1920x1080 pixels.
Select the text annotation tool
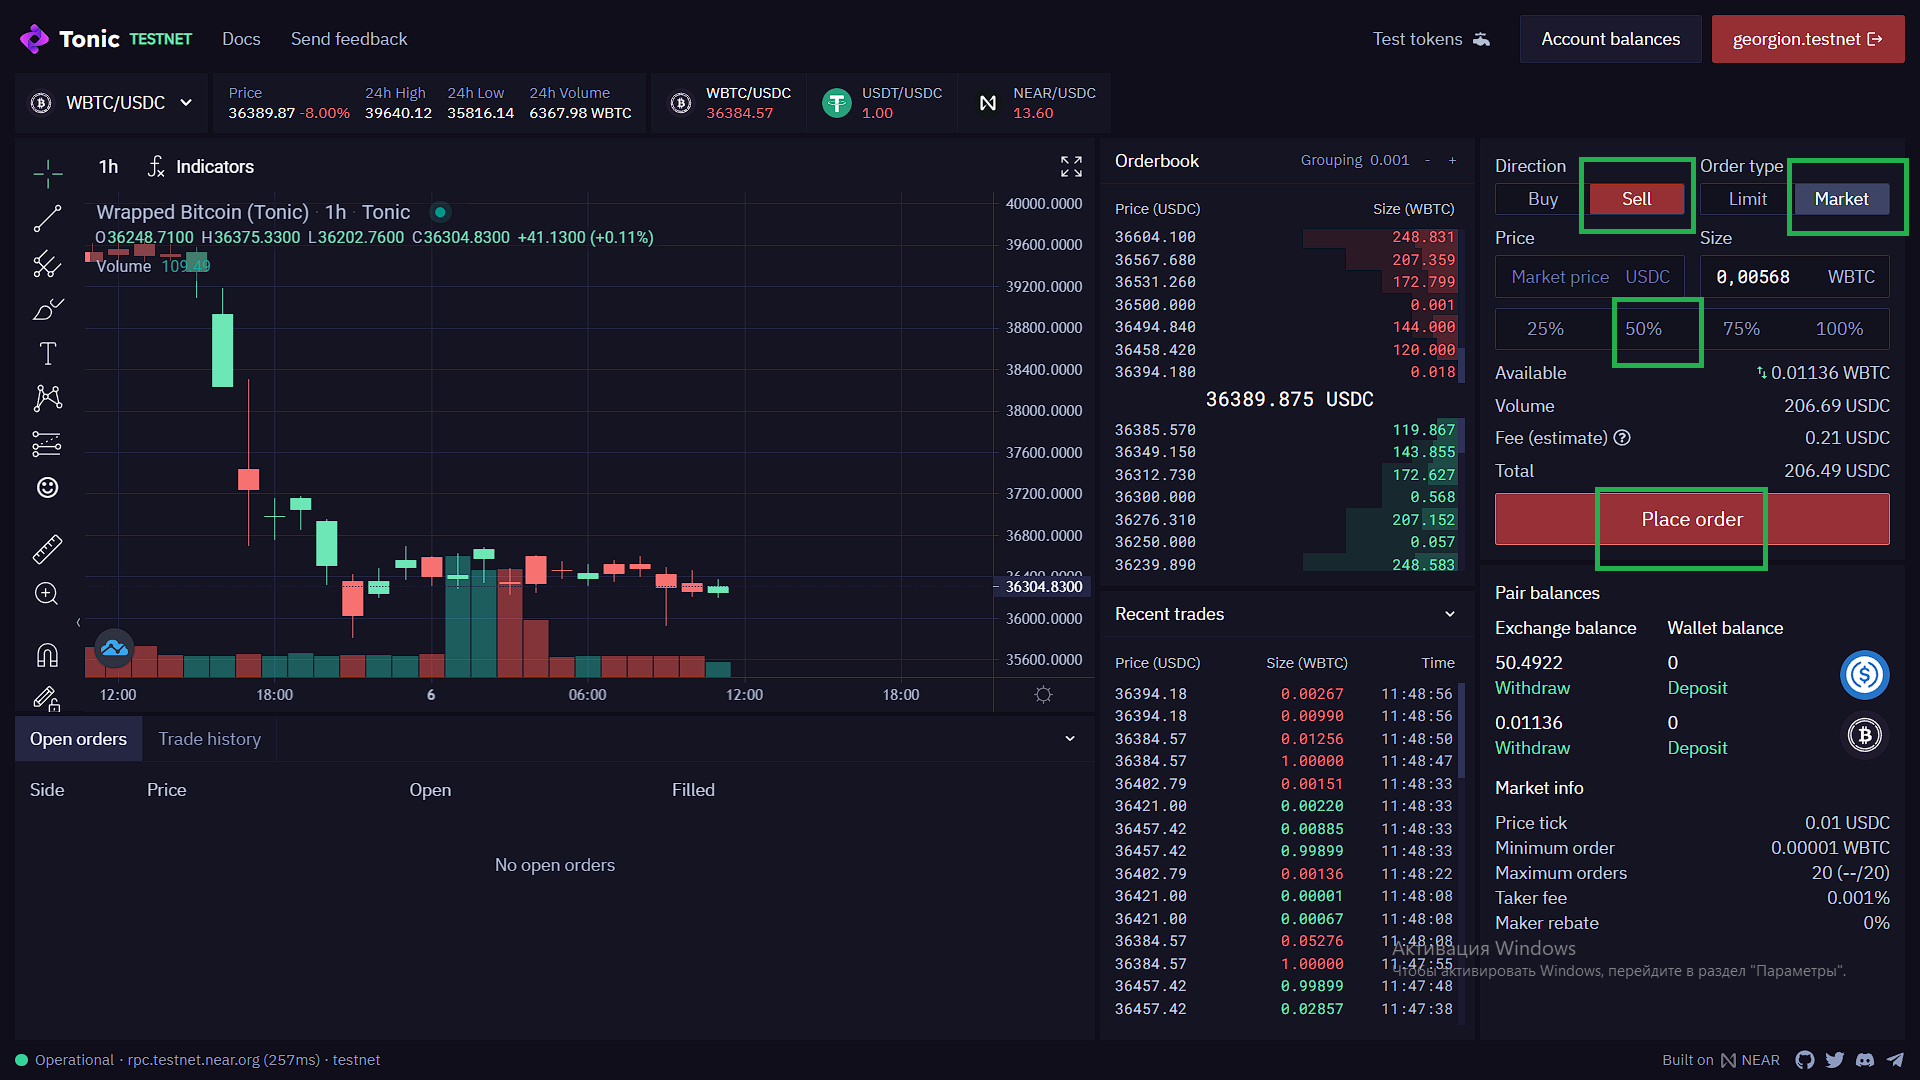pos(47,353)
